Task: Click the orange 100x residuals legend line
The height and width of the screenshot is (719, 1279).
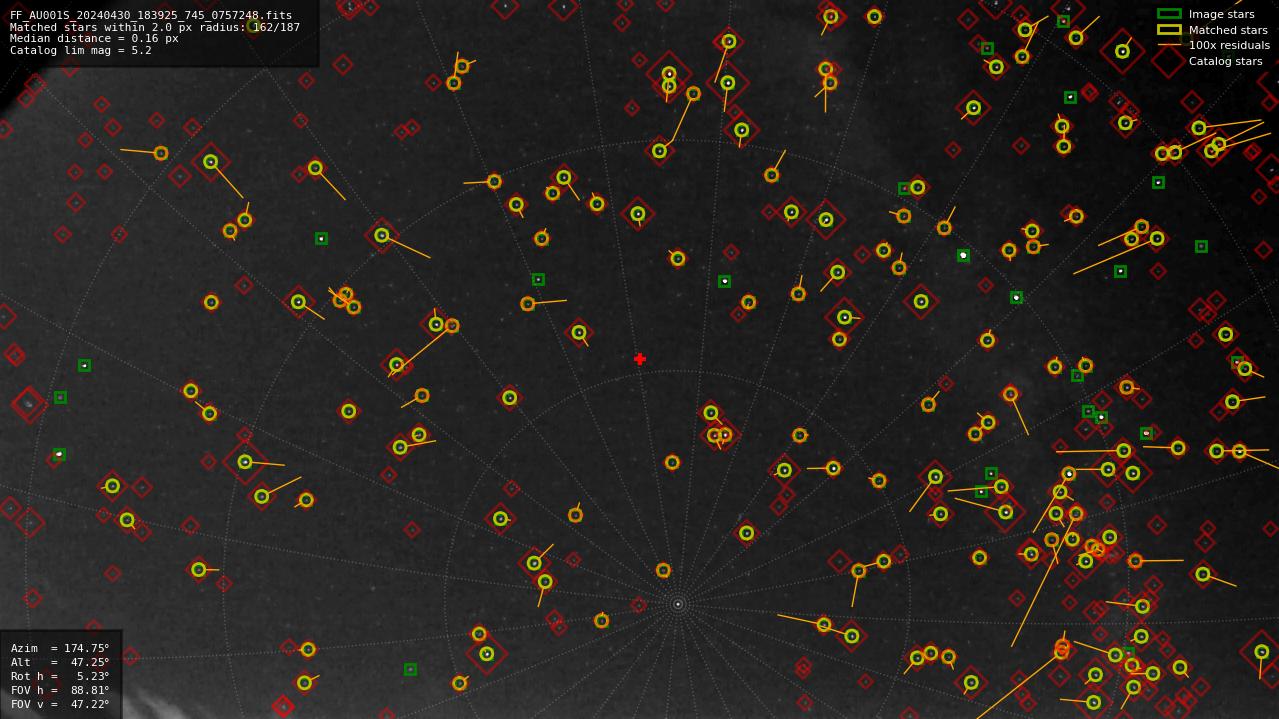Action: pyautogui.click(x=1169, y=45)
